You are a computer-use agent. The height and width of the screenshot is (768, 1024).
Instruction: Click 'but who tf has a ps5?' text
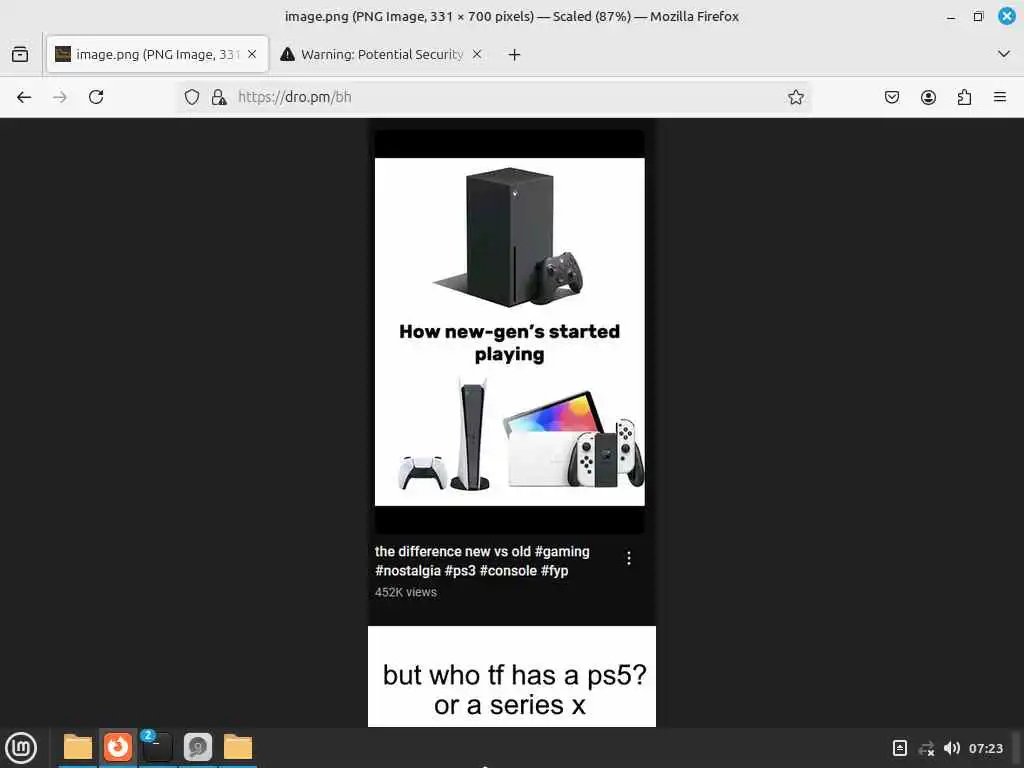tap(515, 675)
